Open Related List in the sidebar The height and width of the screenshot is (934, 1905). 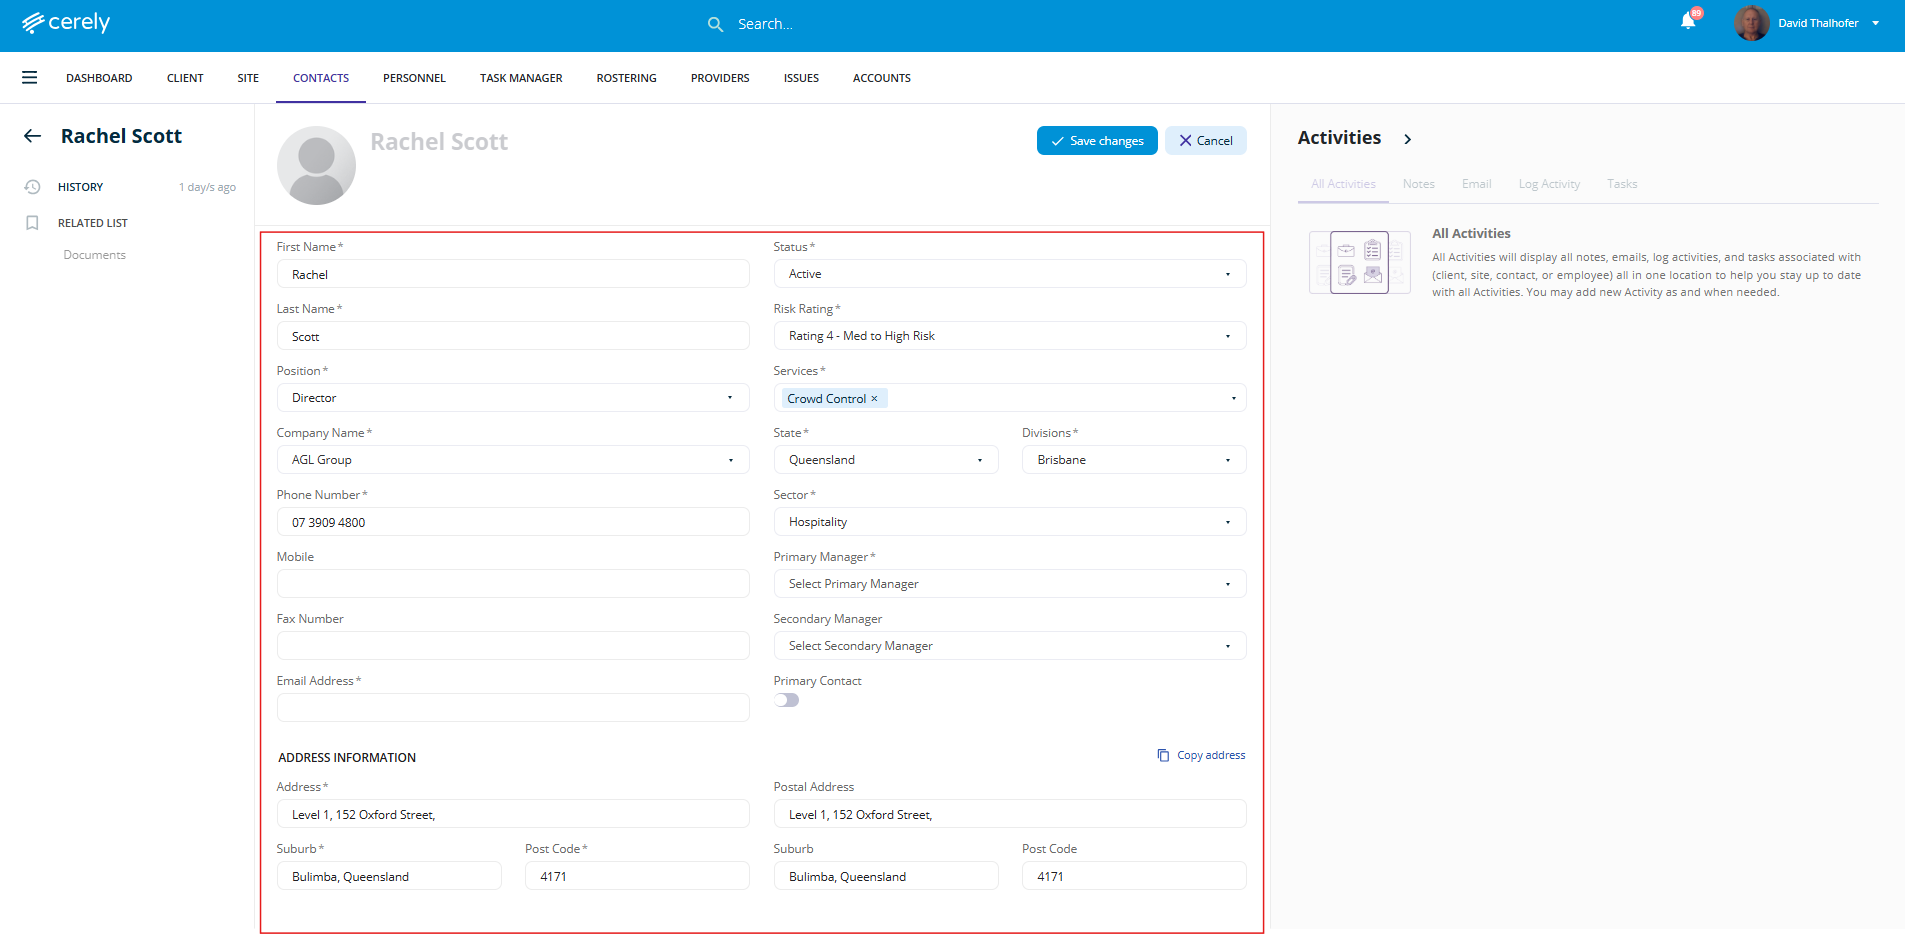coord(93,223)
